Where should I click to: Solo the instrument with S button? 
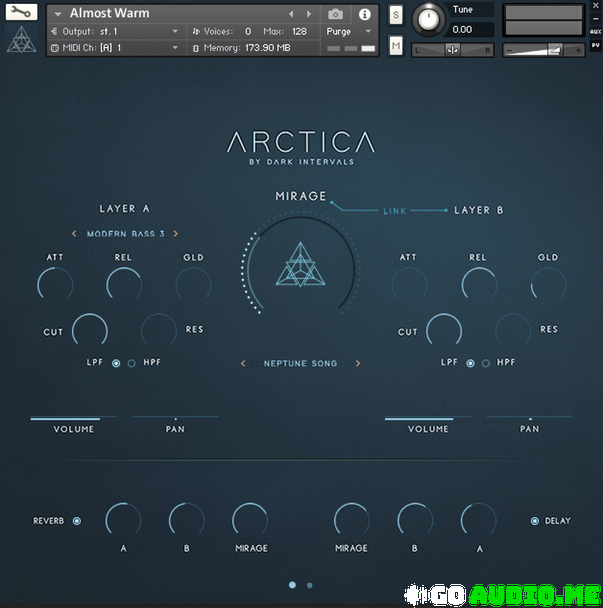396,15
